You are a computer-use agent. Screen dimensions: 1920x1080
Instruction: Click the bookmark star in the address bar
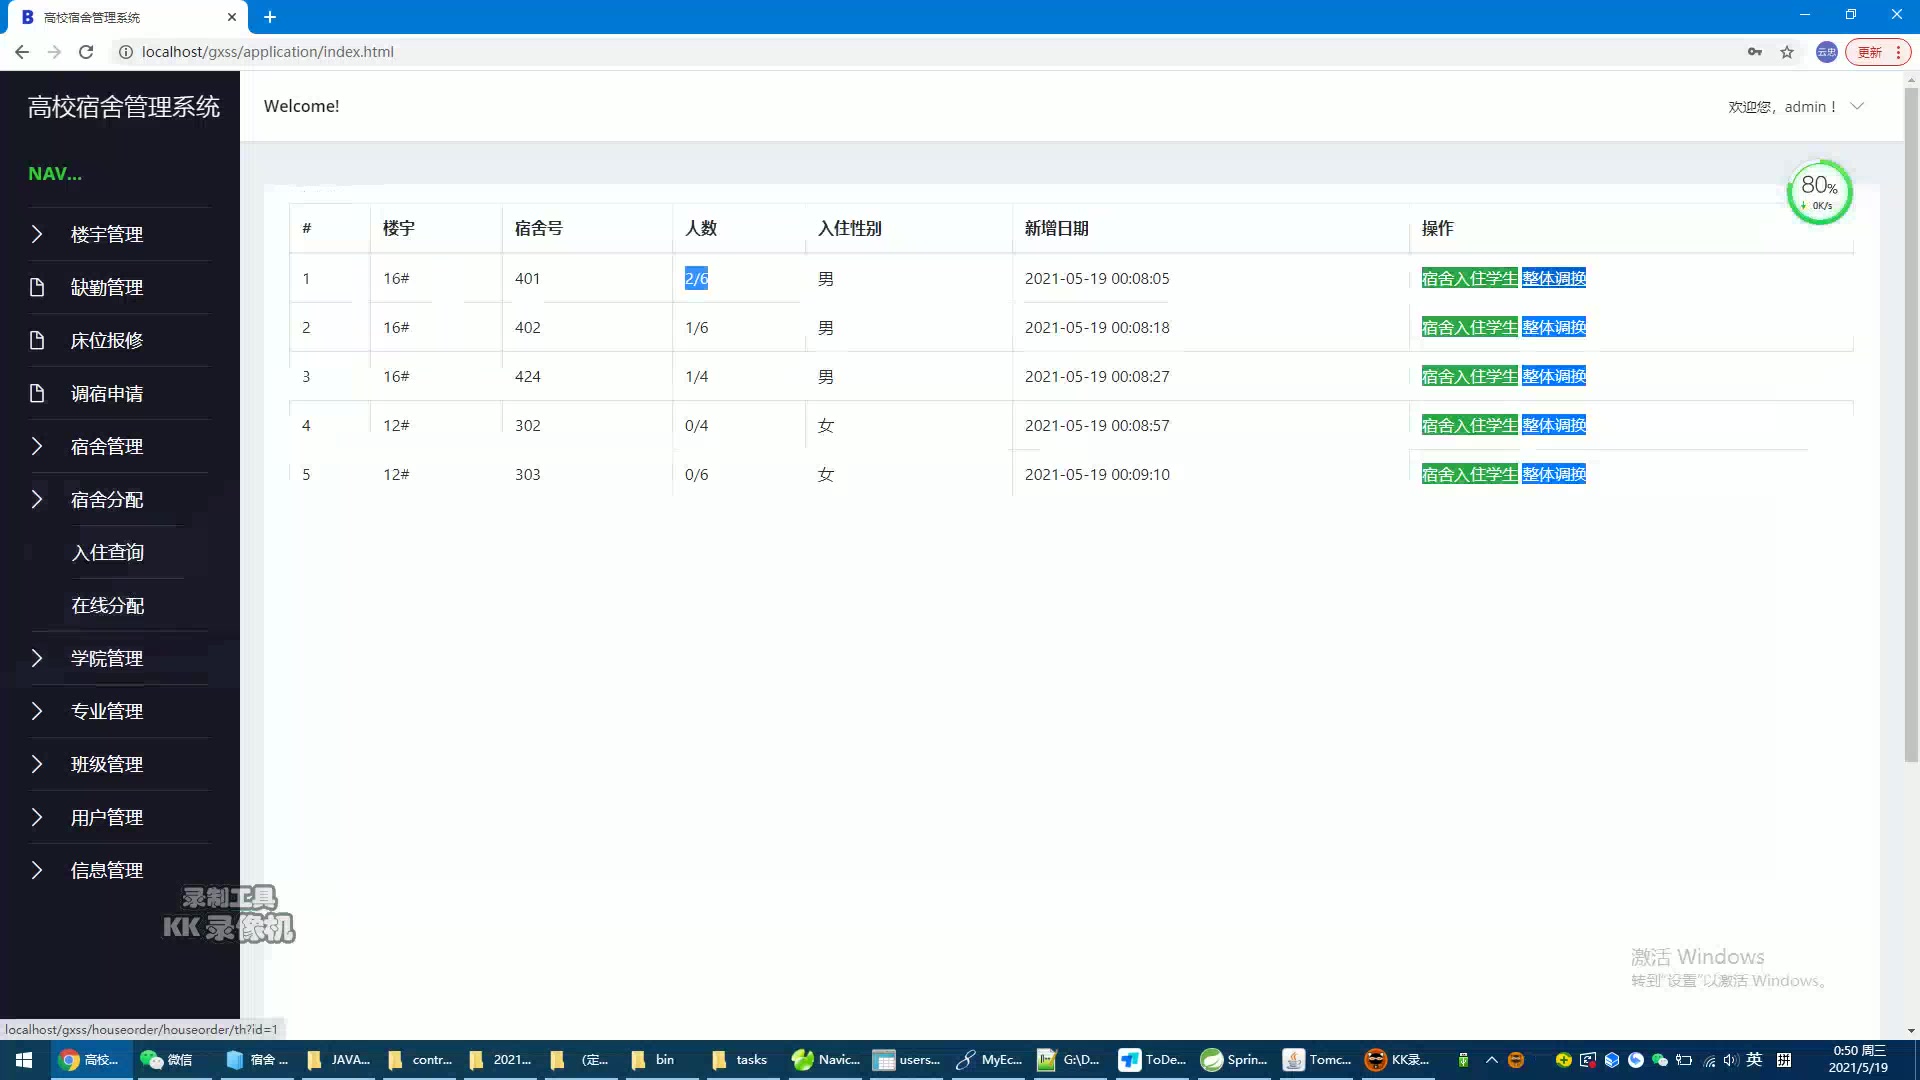(1787, 51)
